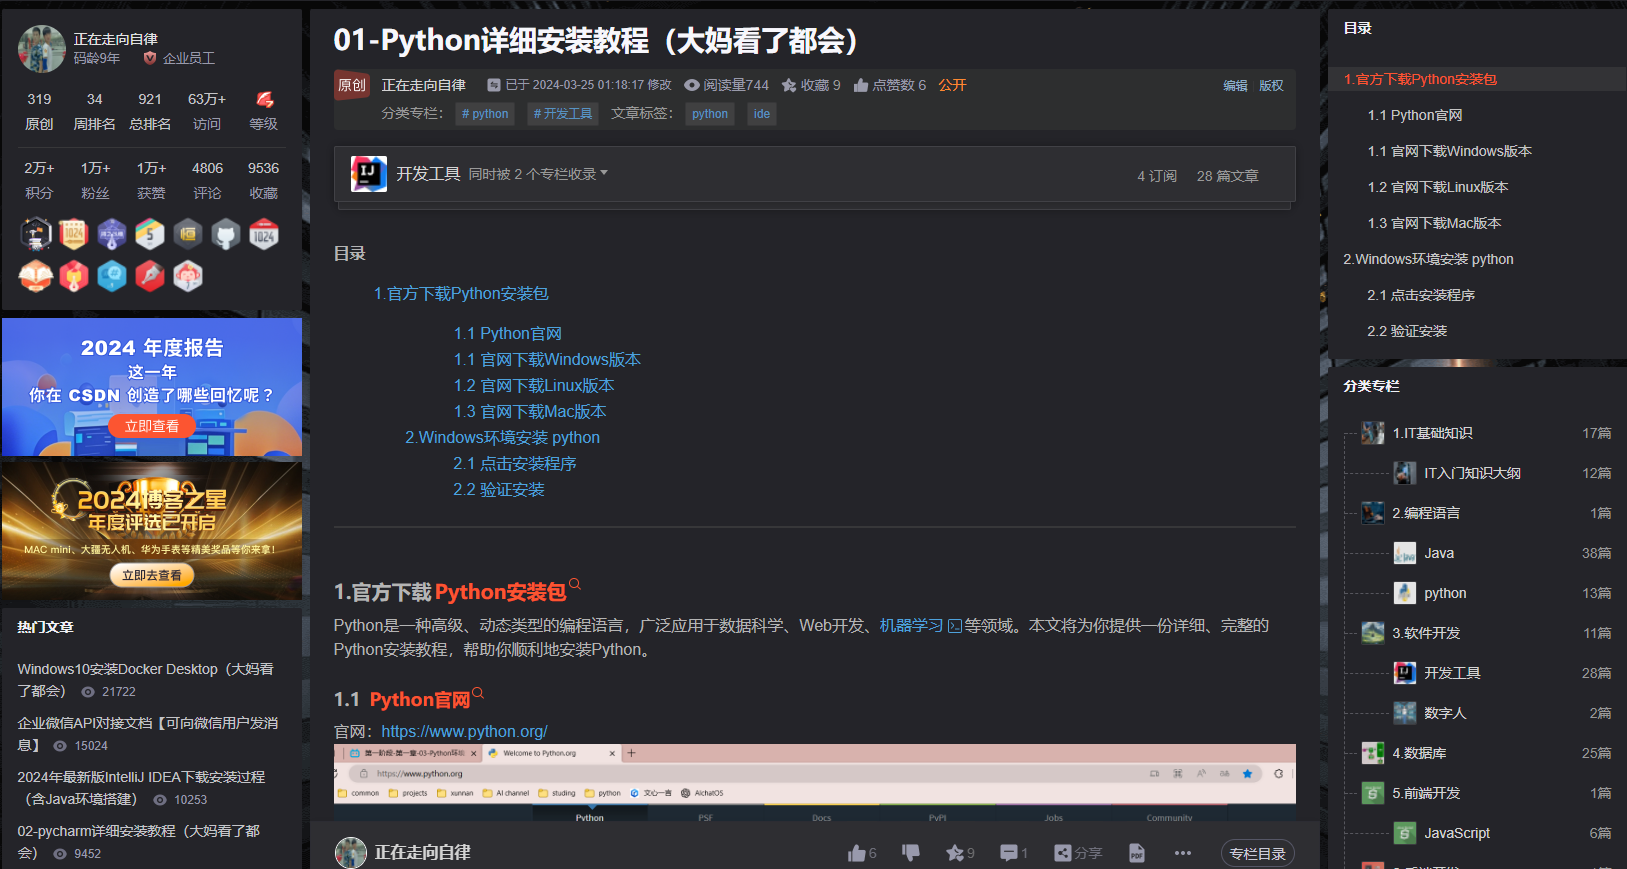Click the search icon beside 1.1 Python官网 heading
The height and width of the screenshot is (869, 1627).
pos(478,693)
